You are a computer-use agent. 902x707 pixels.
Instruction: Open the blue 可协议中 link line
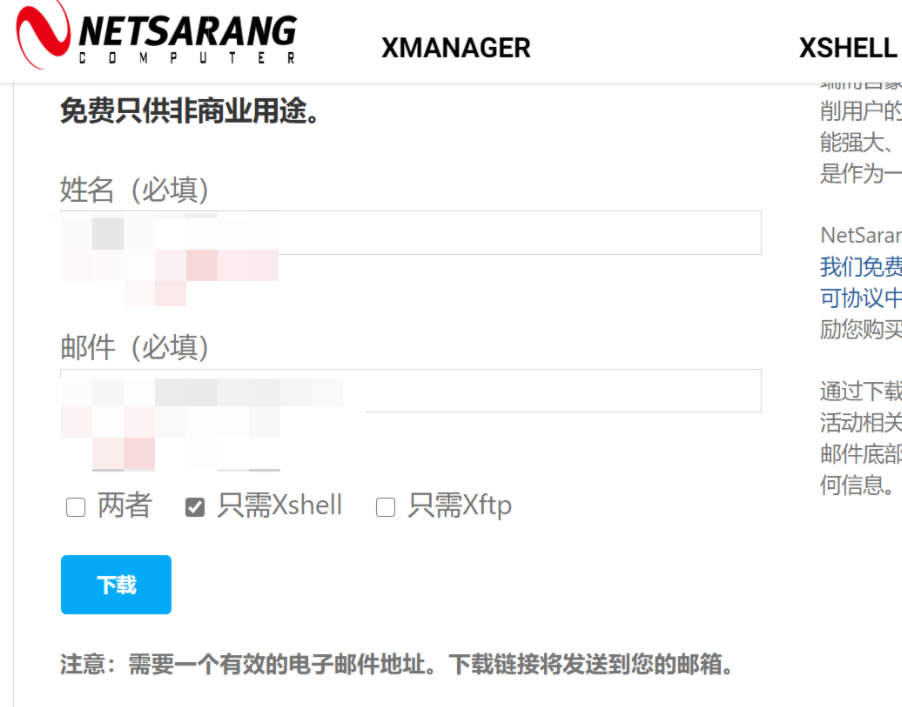pyautogui.click(x=861, y=298)
